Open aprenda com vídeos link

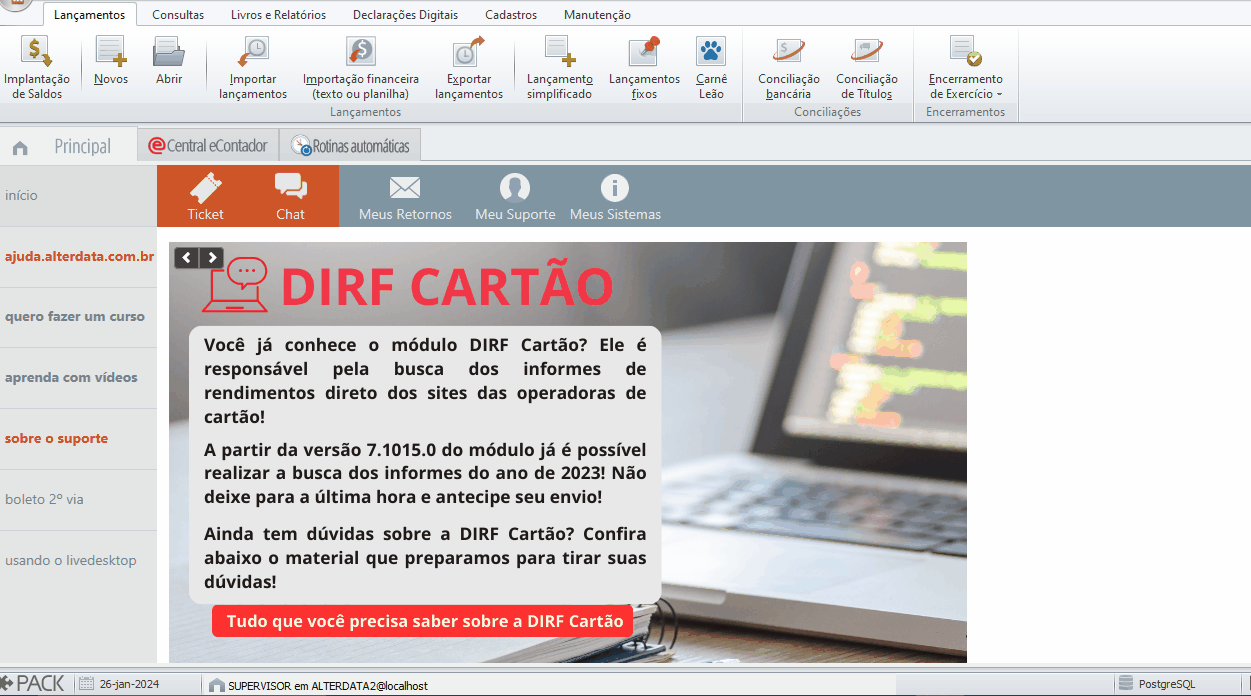click(x=71, y=377)
